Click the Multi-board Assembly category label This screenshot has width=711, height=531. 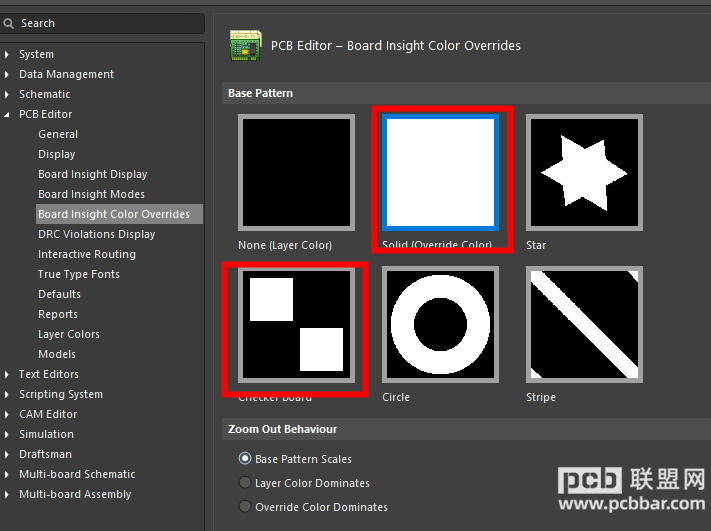click(75, 494)
